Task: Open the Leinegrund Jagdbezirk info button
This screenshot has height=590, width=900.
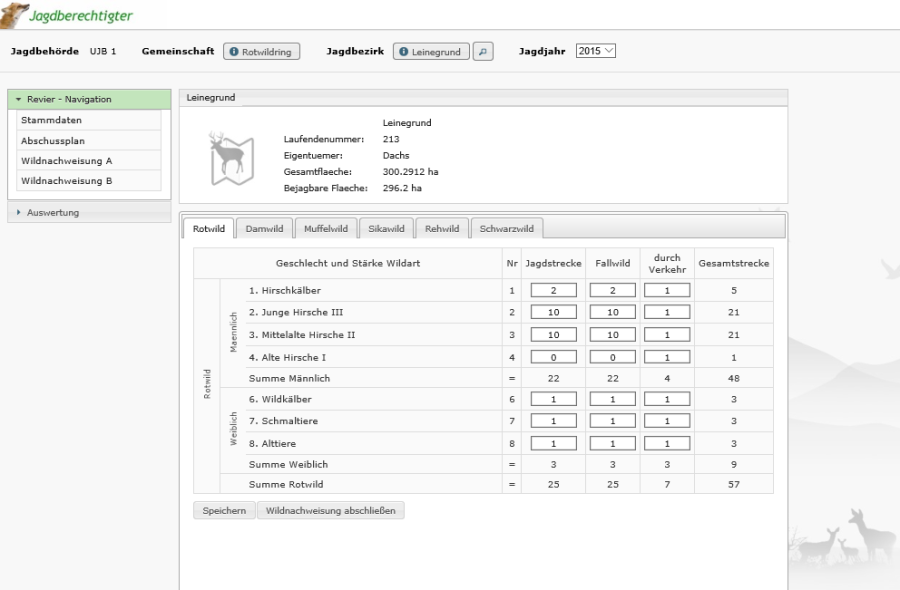Action: click(x=431, y=51)
